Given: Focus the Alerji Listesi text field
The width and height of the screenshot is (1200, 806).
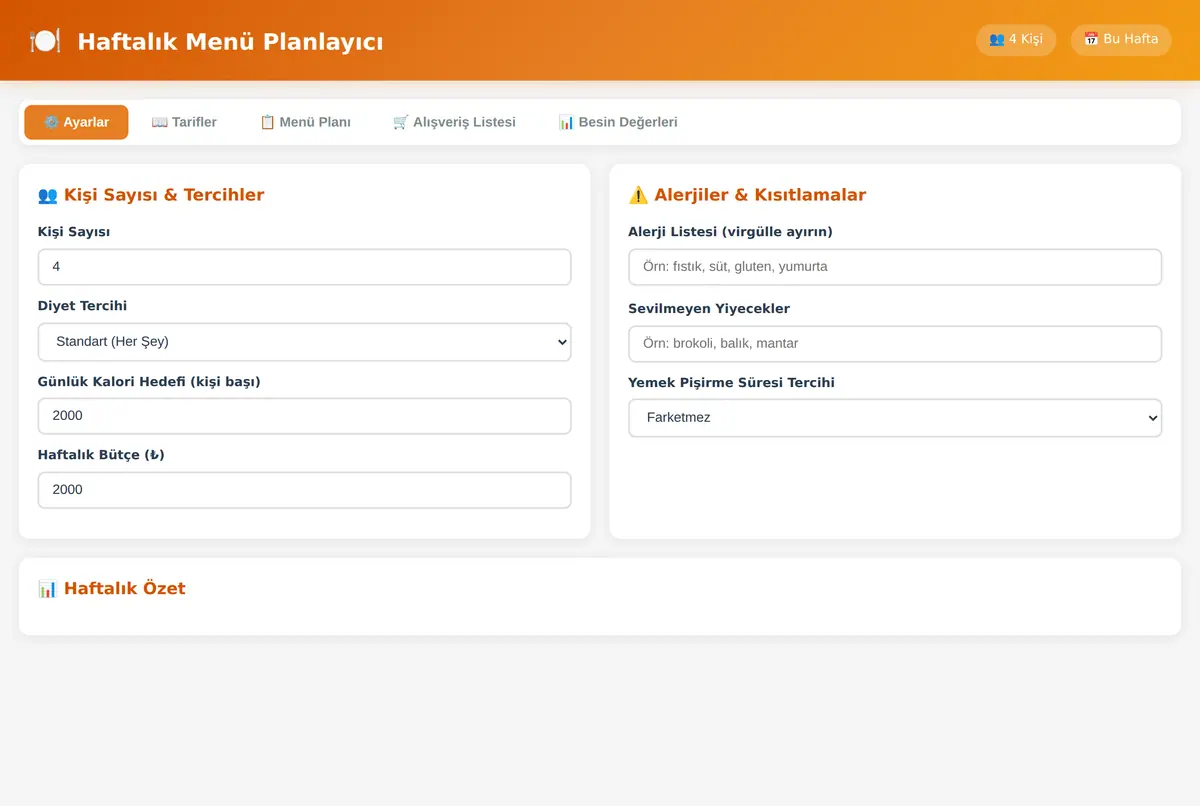Looking at the screenshot, I should click(x=895, y=267).
